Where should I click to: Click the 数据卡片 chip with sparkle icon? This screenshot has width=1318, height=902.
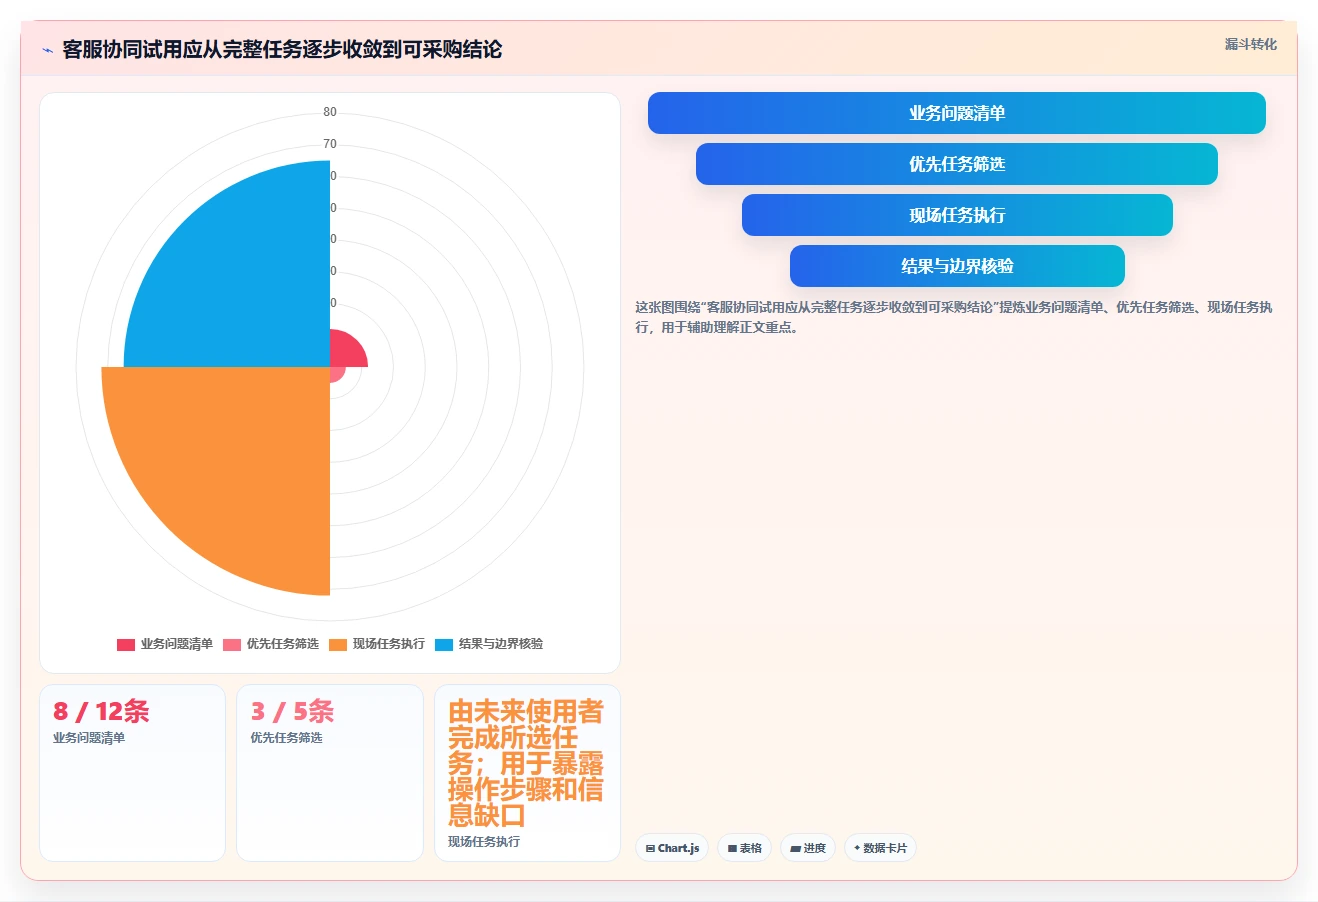tap(880, 848)
